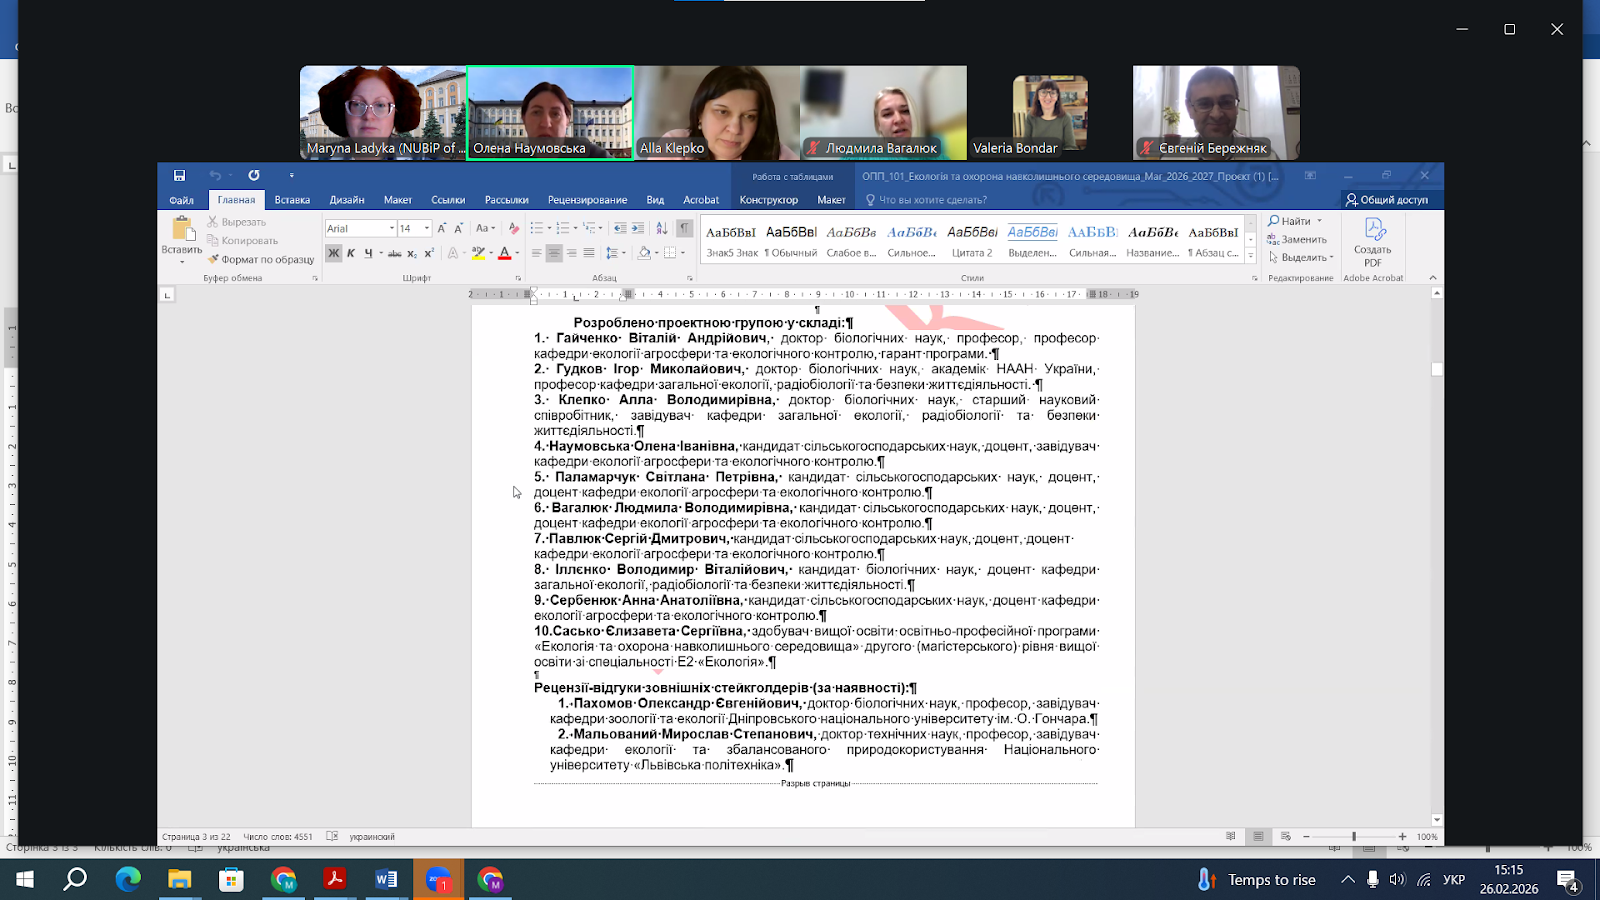Toggle show paragraph marks (¶)
Image resolution: width=1600 pixels, height=900 pixels.
(x=684, y=228)
